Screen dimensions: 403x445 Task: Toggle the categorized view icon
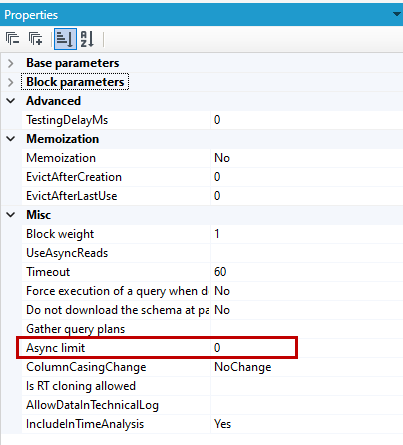[65, 39]
